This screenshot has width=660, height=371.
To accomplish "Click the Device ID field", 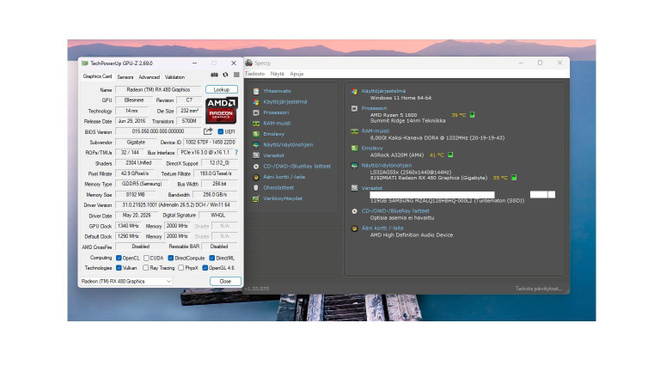I will coord(211,142).
